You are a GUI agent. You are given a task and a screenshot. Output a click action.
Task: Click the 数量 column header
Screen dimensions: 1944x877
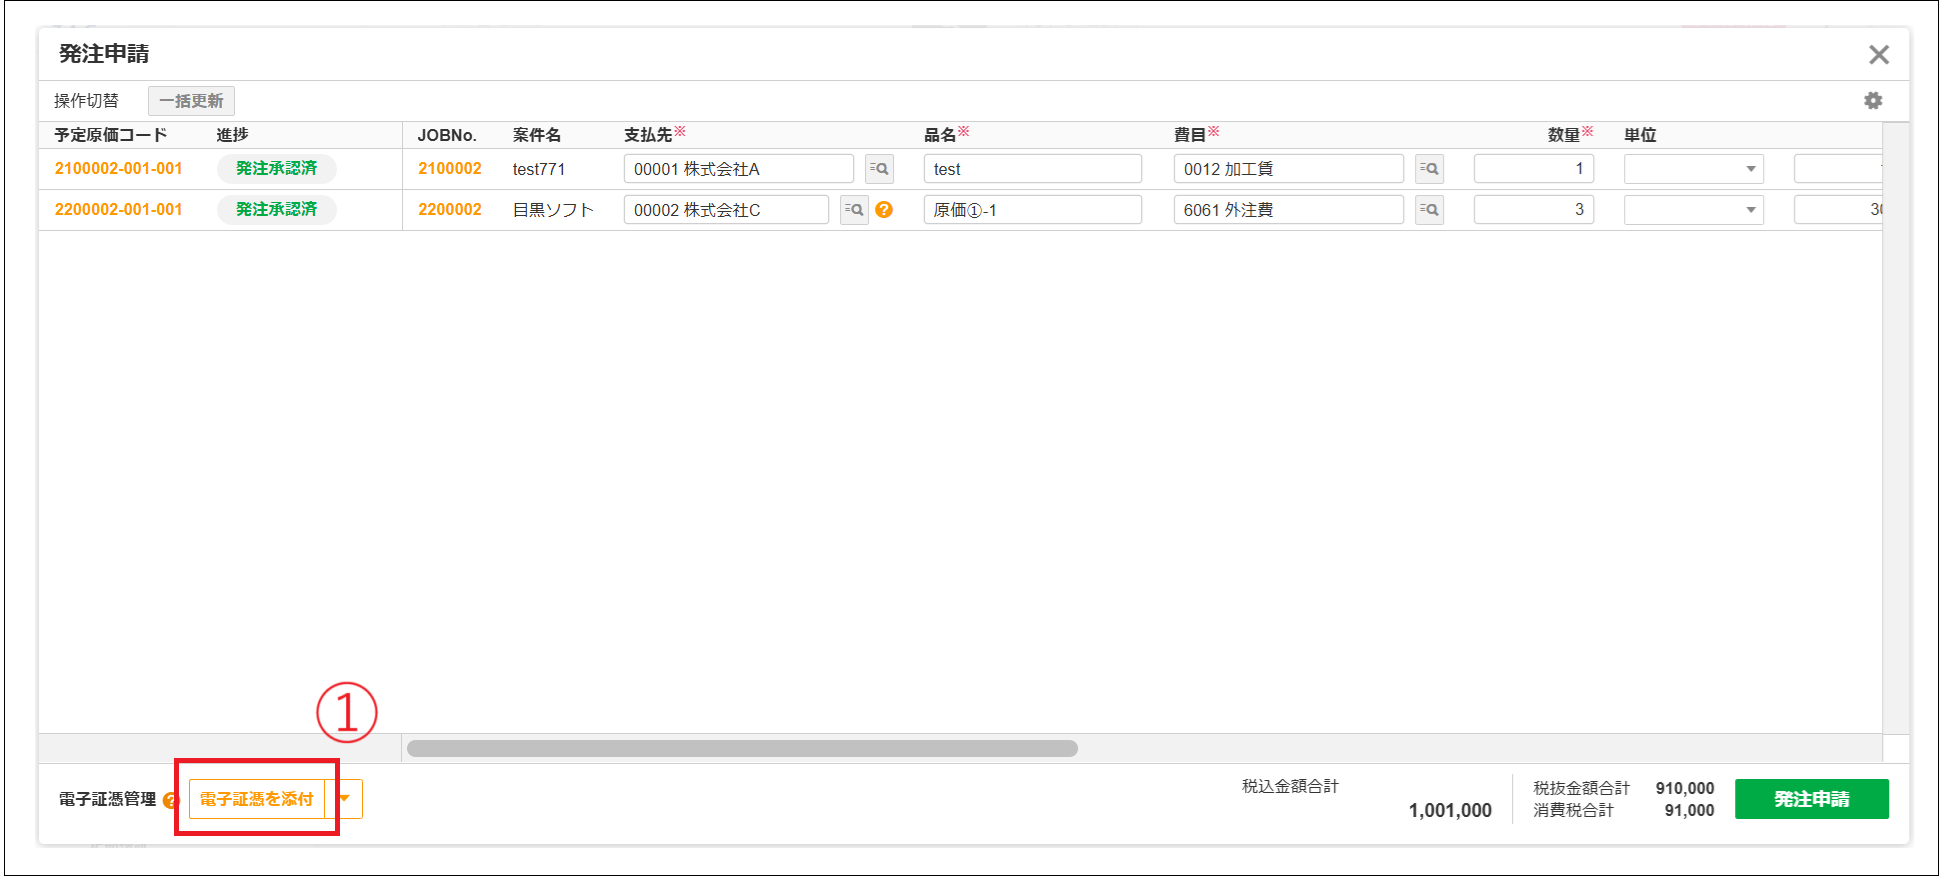1564,135
